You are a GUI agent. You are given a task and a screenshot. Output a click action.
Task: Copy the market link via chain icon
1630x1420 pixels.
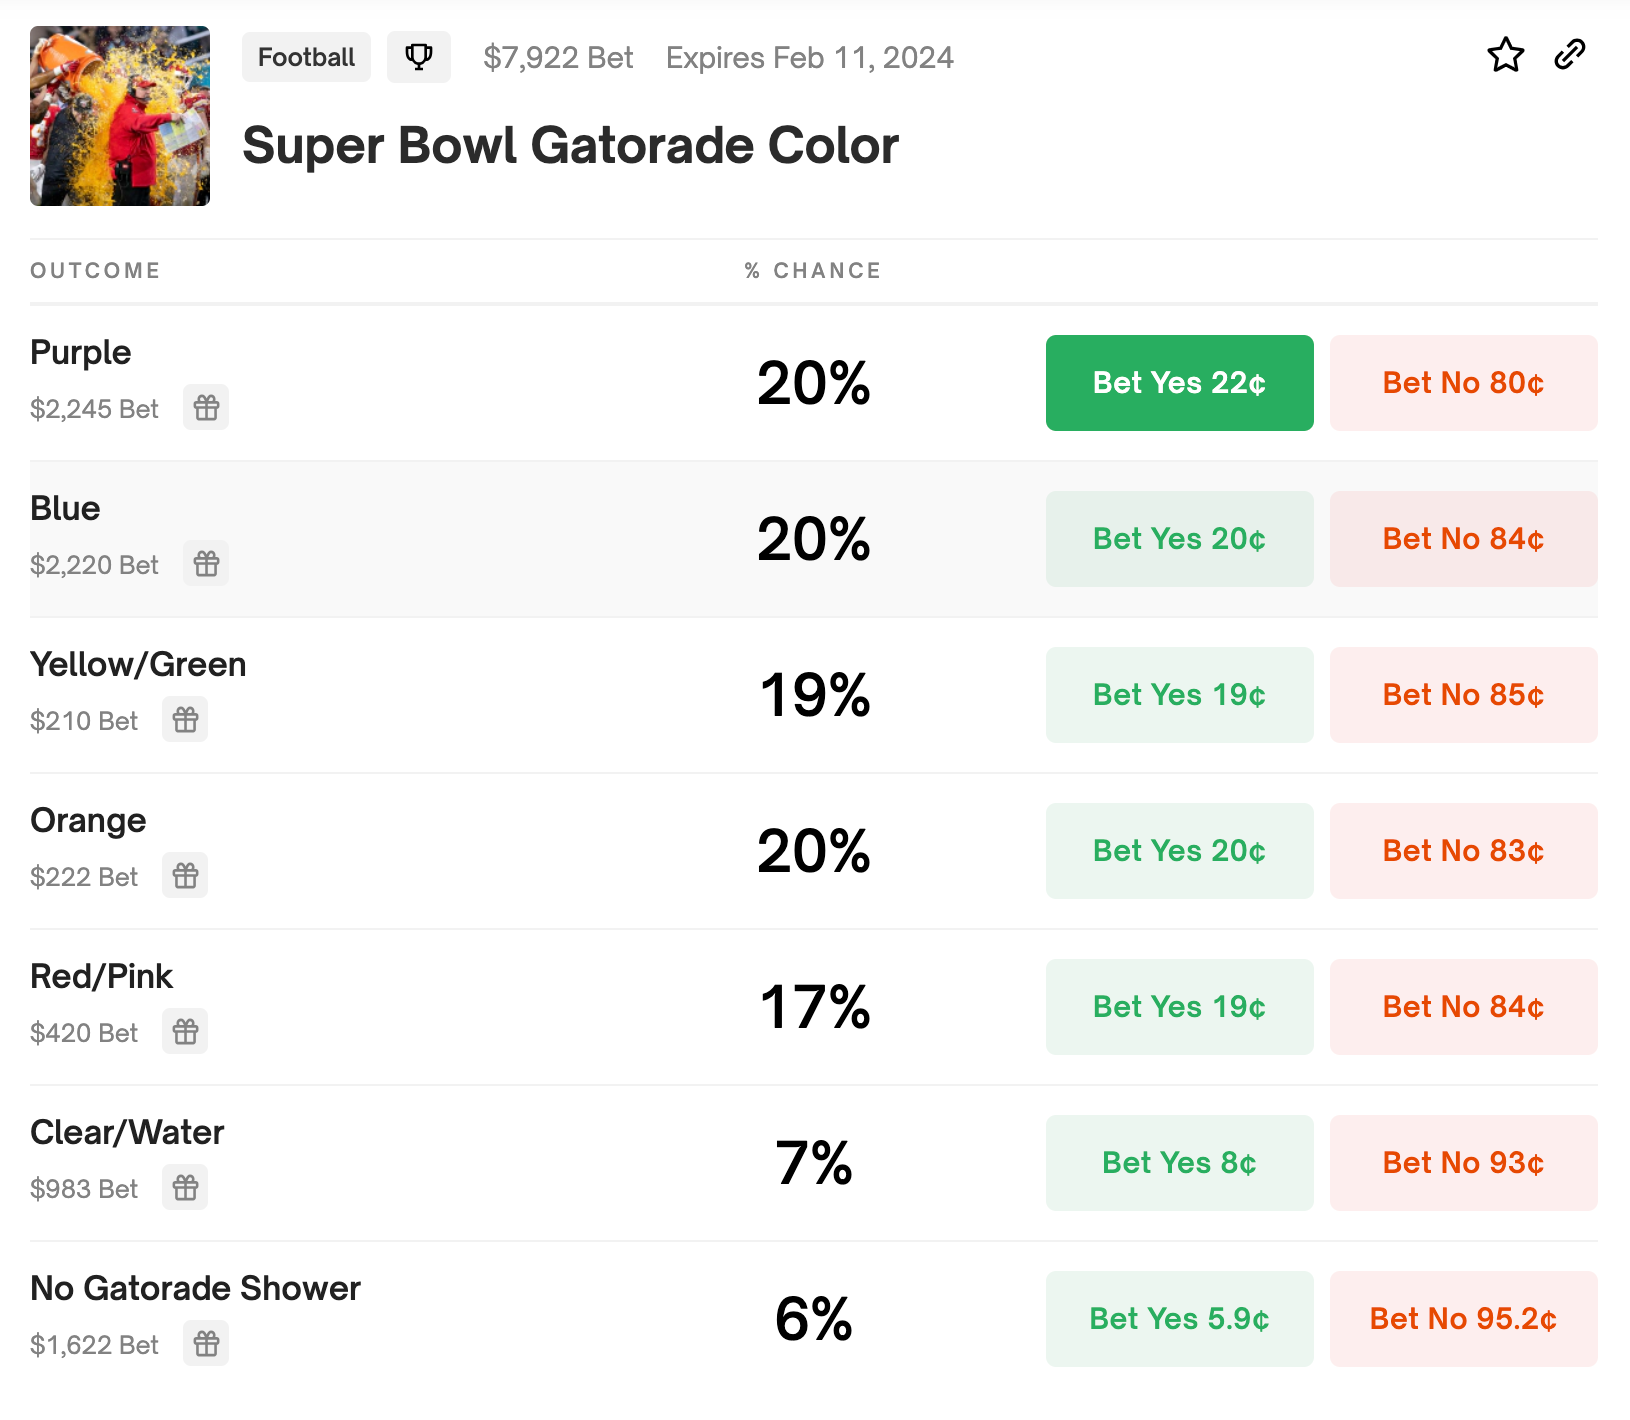[1569, 55]
